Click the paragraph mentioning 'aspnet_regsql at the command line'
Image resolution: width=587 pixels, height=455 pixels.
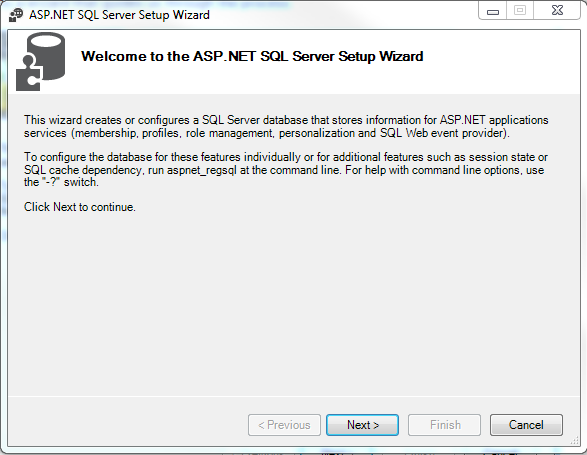tap(286, 169)
